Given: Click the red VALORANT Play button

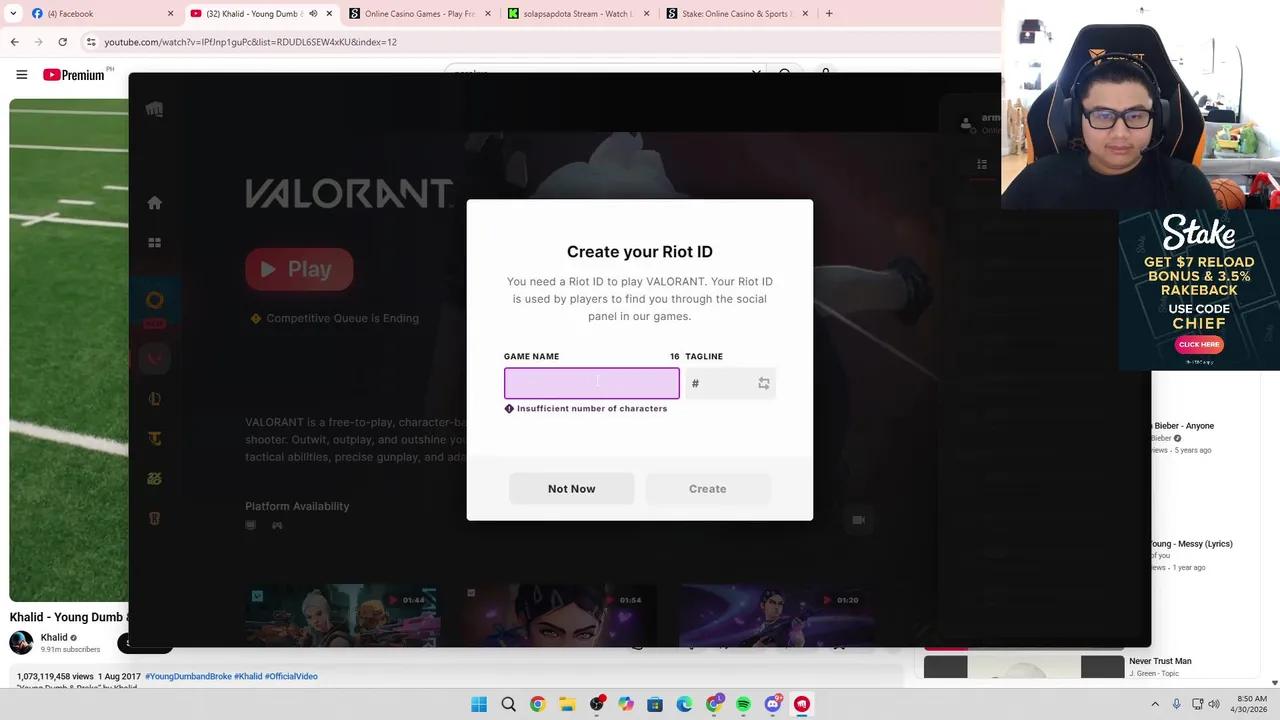Looking at the screenshot, I should (299, 269).
